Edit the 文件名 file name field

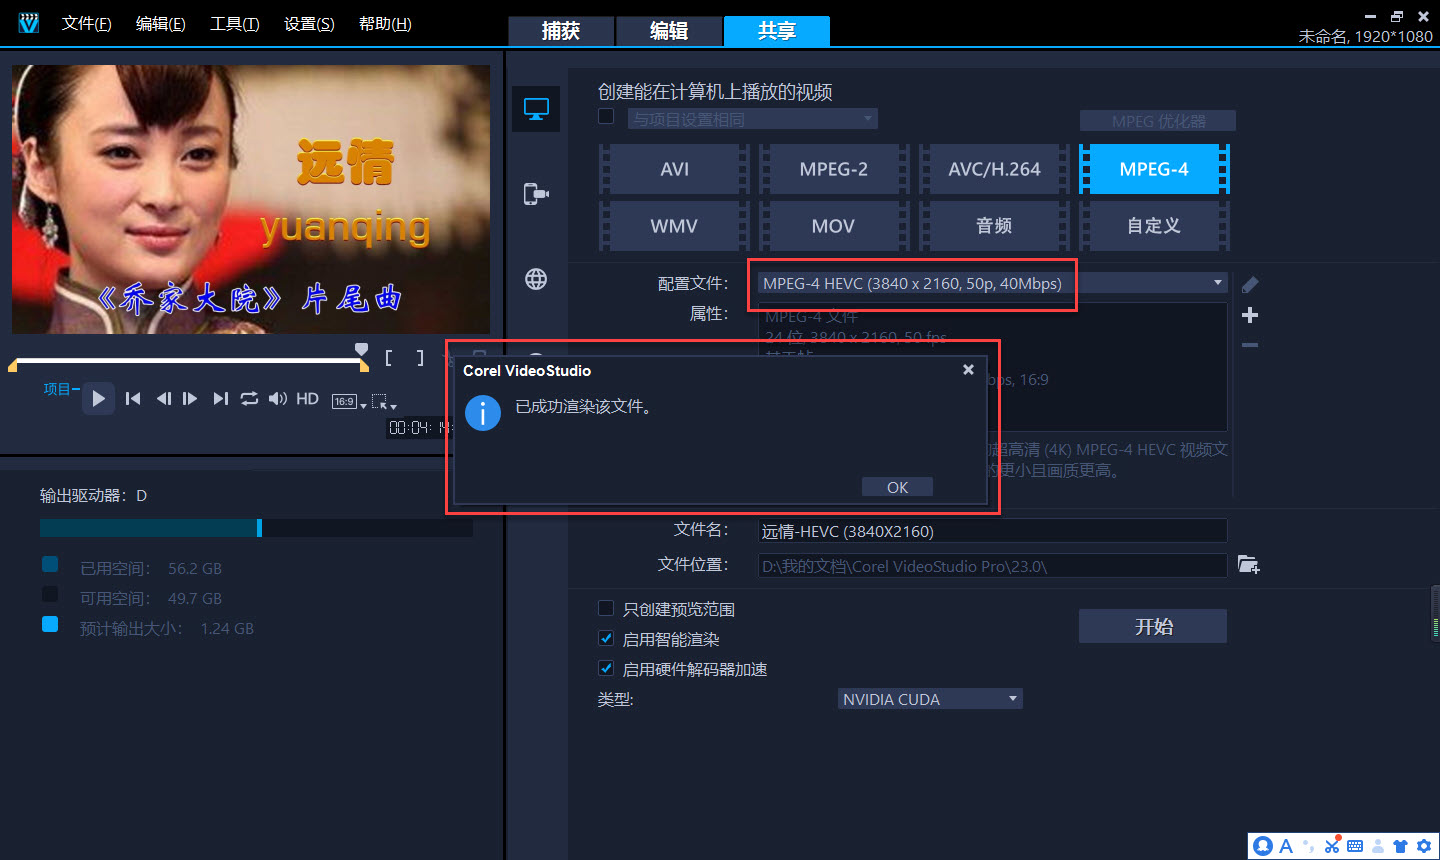(x=992, y=531)
